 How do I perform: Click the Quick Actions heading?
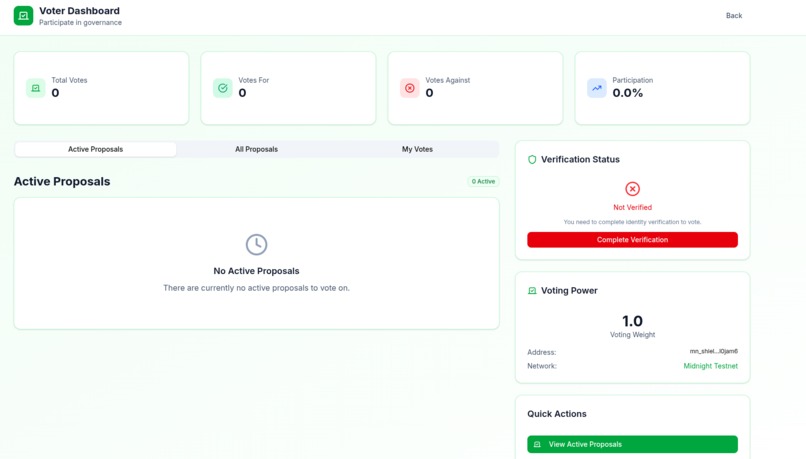coord(557,414)
